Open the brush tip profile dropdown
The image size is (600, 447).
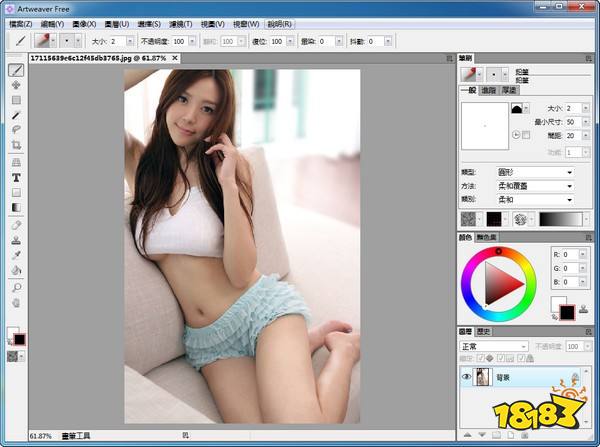coord(527,108)
